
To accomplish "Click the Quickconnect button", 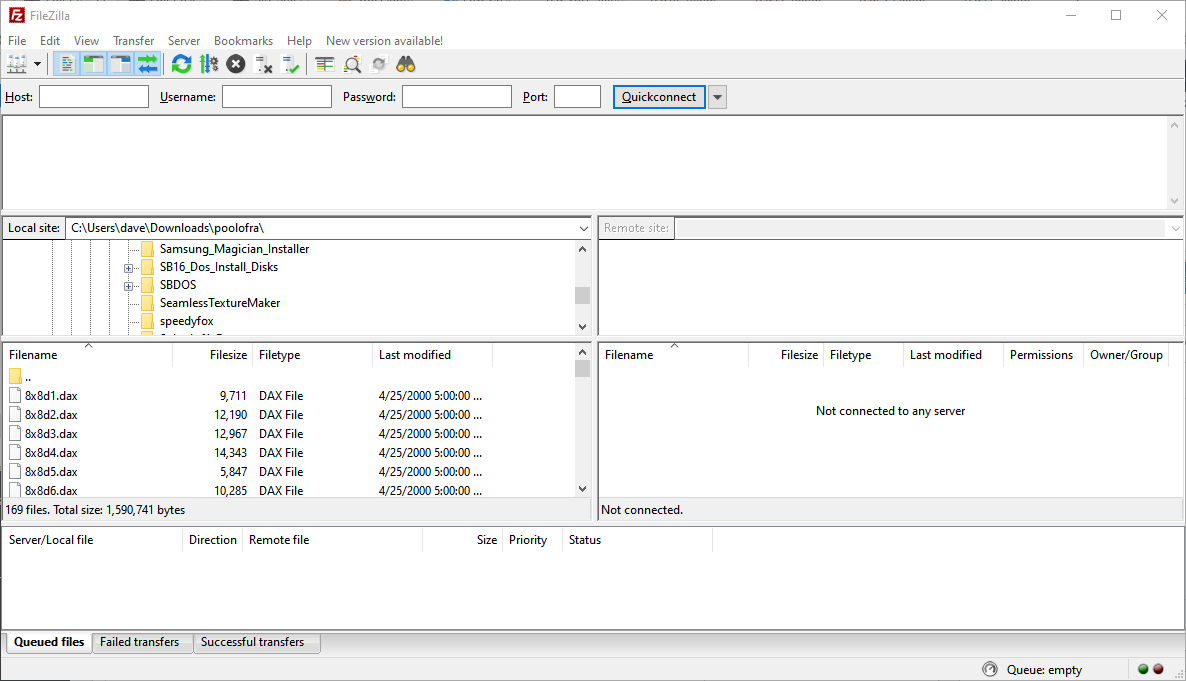I will coord(659,97).
